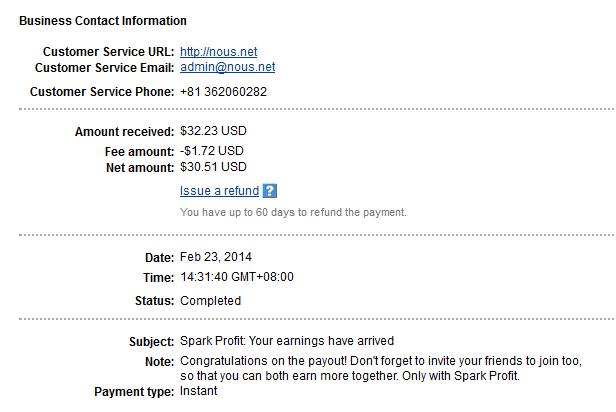Click the 14:31:40 GMT+08:00 time value

click(x=237, y=277)
